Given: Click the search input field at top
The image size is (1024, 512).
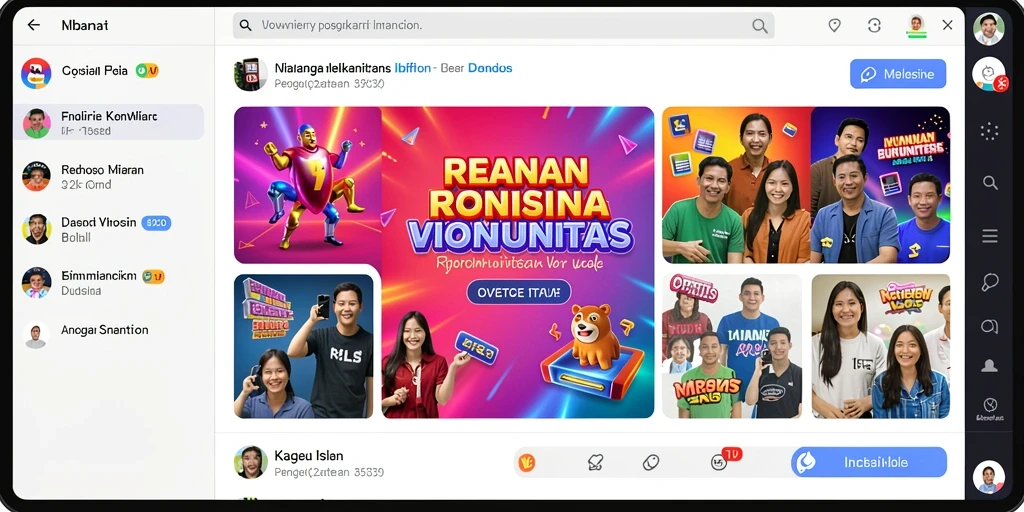Looking at the screenshot, I should (504, 26).
